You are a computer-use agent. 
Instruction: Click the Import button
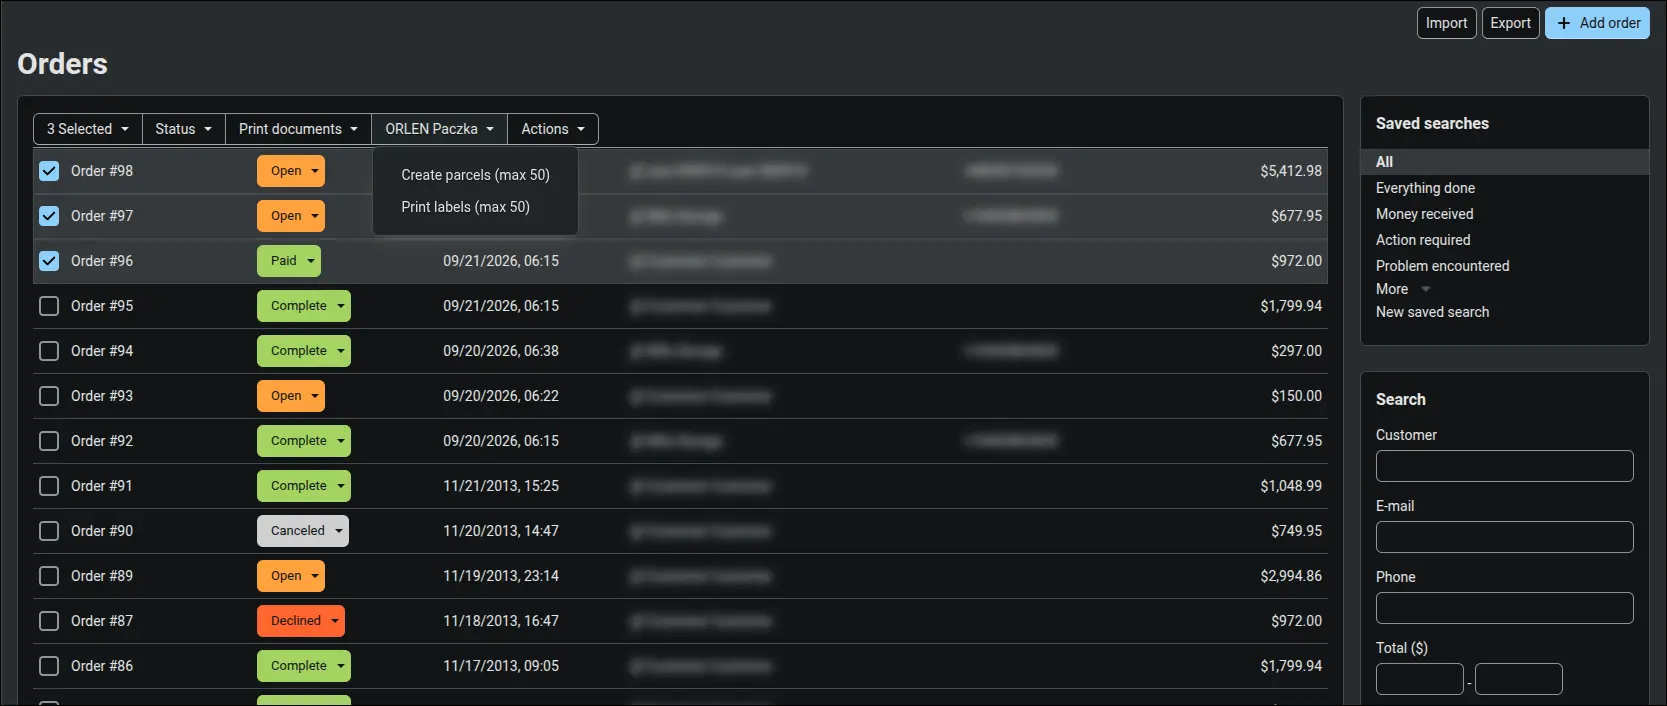click(1447, 23)
